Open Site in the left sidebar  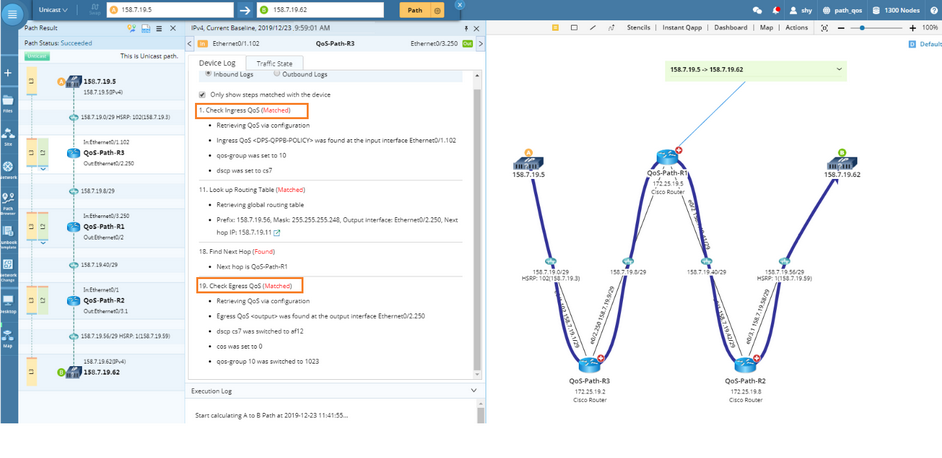[x=8, y=136]
